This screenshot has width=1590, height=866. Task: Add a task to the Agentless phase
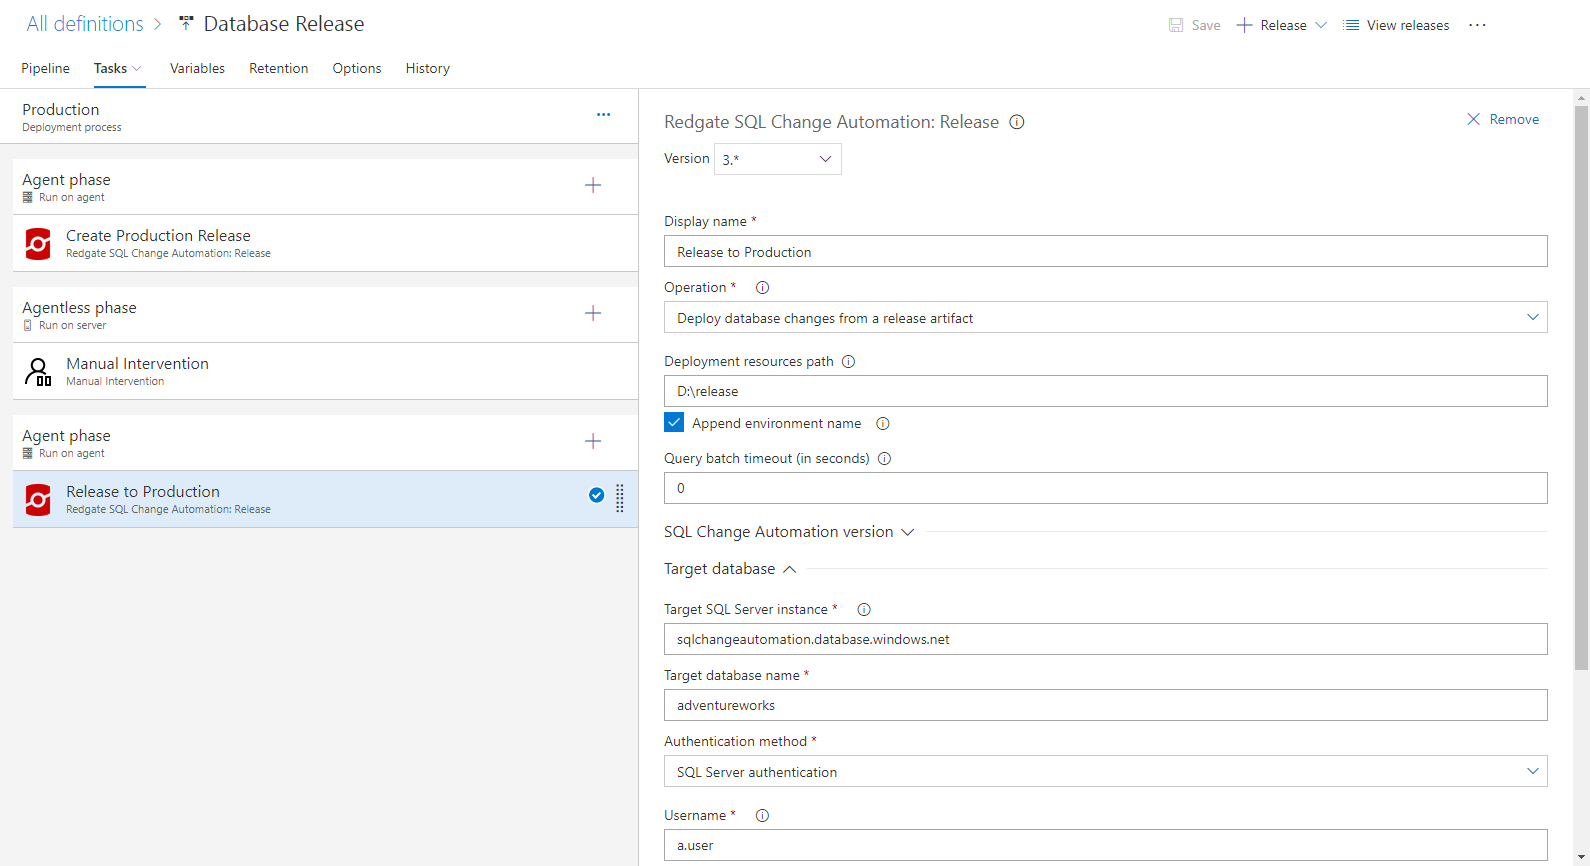click(593, 313)
